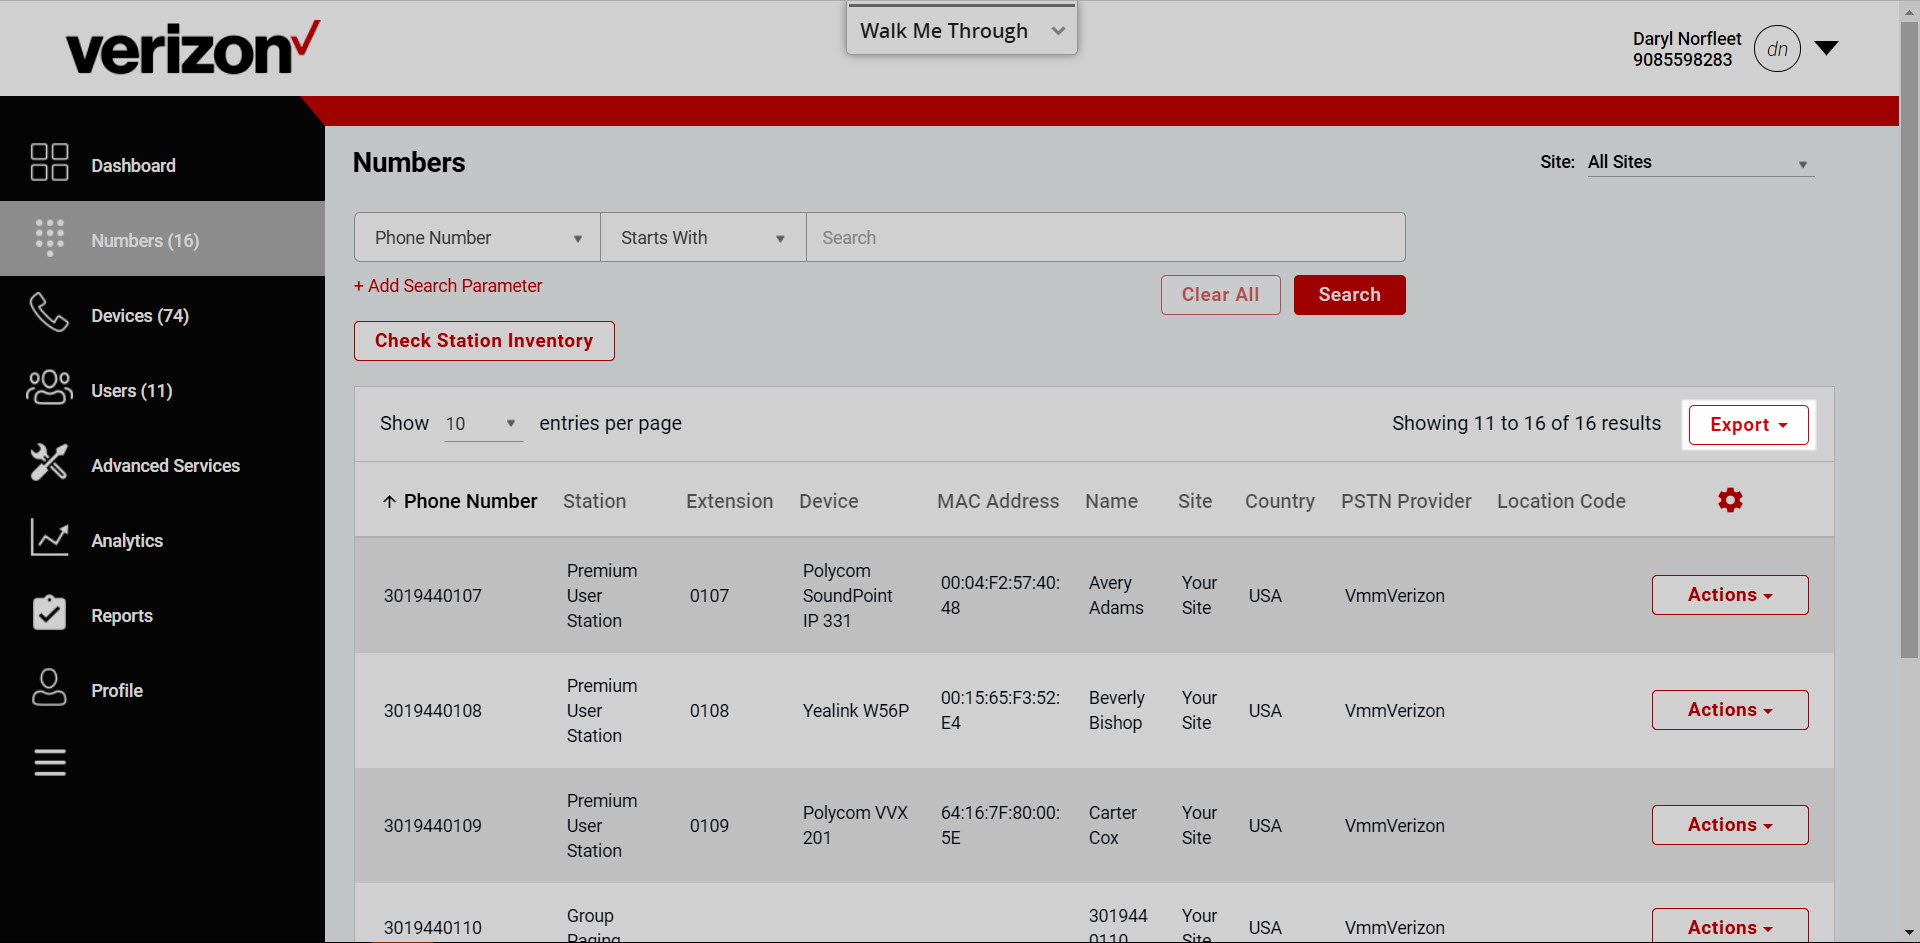Click the Clear All button
This screenshot has height=943, width=1920.
[x=1220, y=295]
